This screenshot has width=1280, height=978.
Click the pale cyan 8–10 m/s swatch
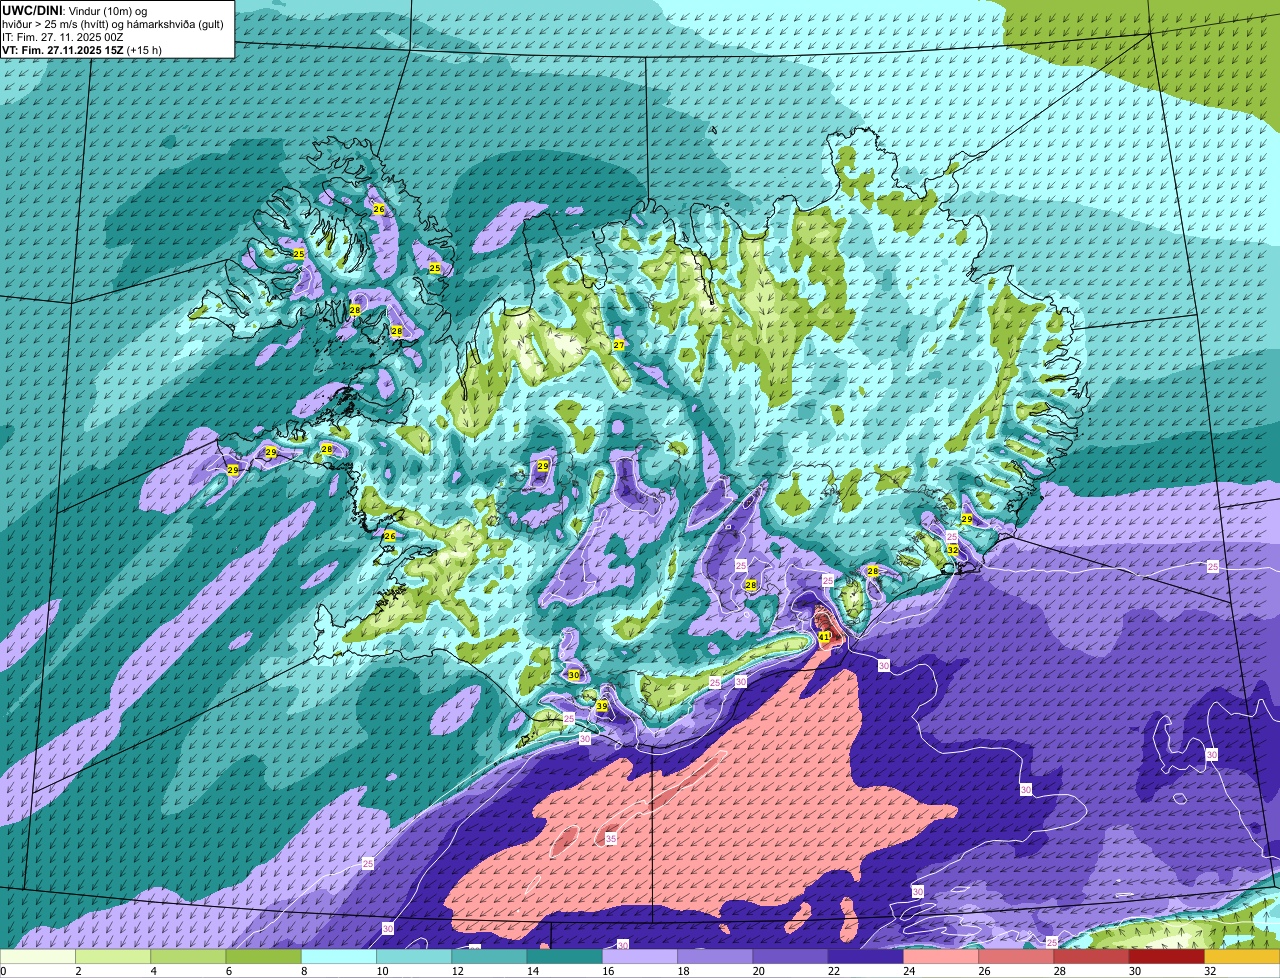click(338, 957)
